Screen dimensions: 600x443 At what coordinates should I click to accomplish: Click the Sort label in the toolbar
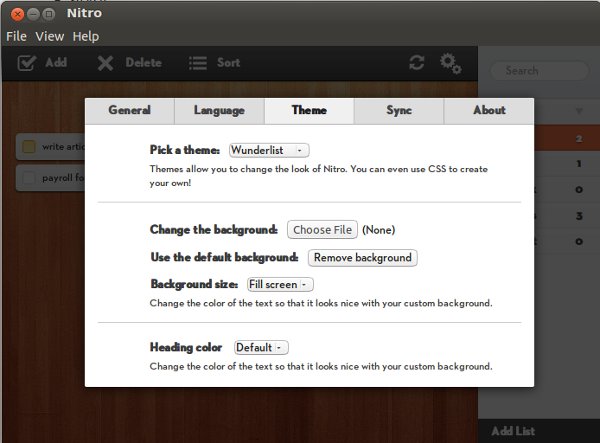click(228, 62)
